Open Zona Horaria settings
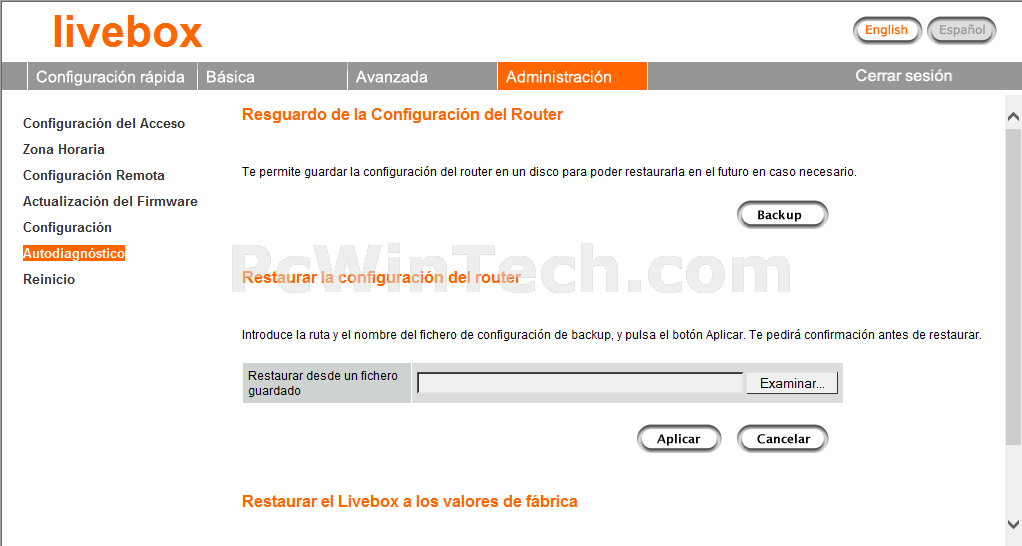Viewport: 1022px width, 546px height. 64,149
